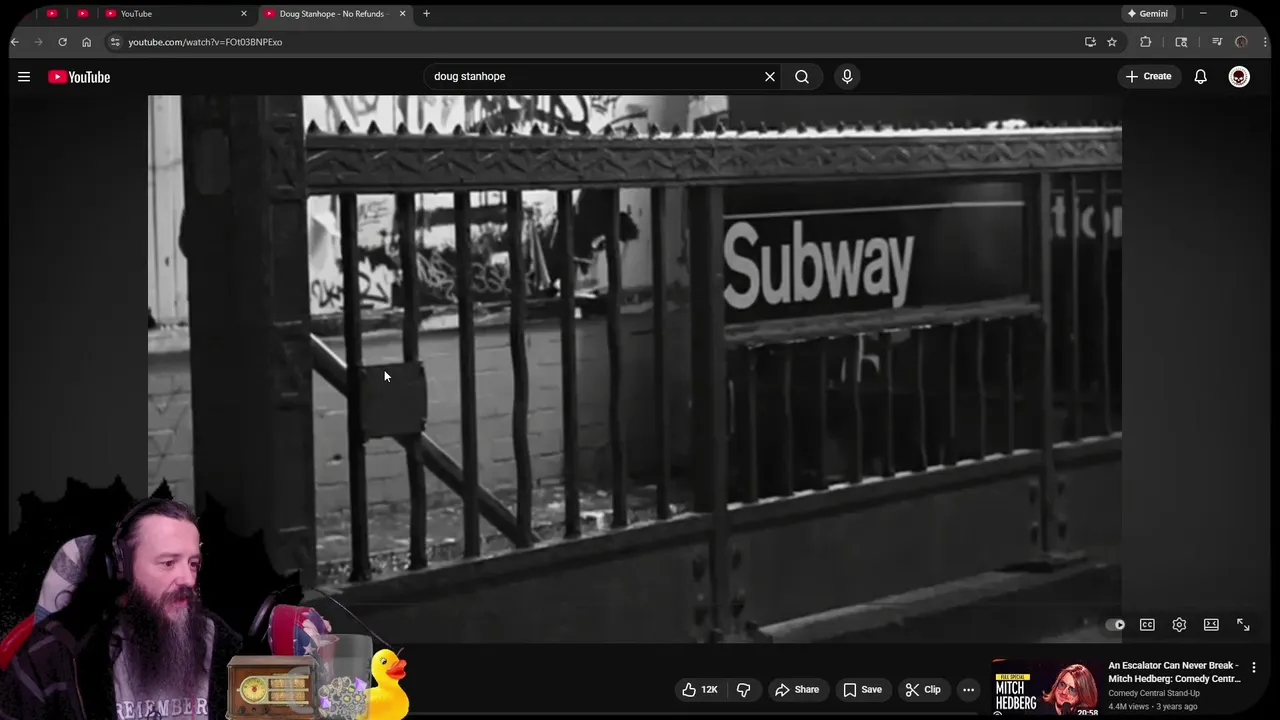The width and height of the screenshot is (1280, 720).
Task: Reload the current page
Action: pos(62,42)
